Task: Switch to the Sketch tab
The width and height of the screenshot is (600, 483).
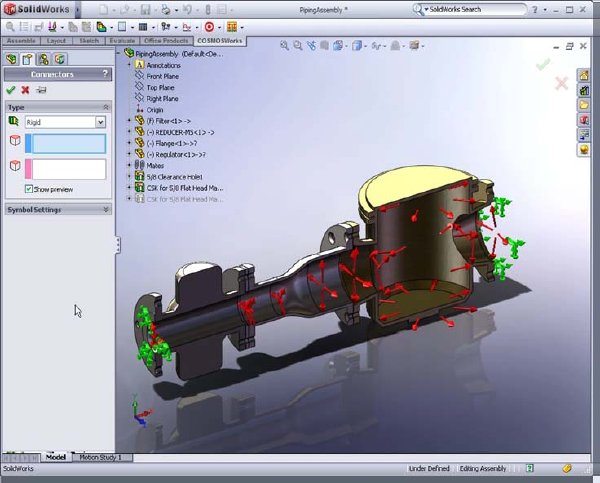Action: point(89,41)
